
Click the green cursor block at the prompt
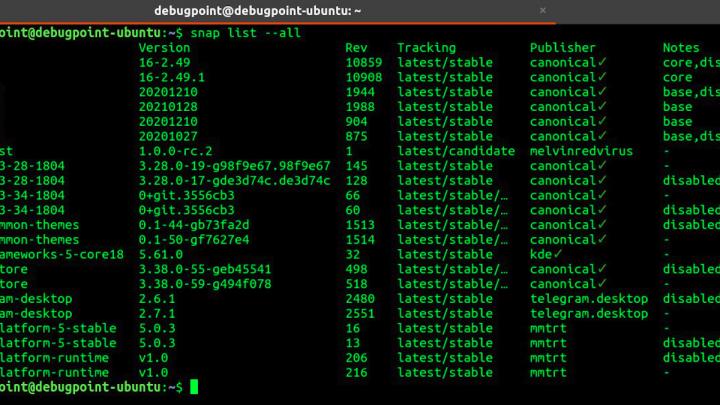click(x=194, y=386)
